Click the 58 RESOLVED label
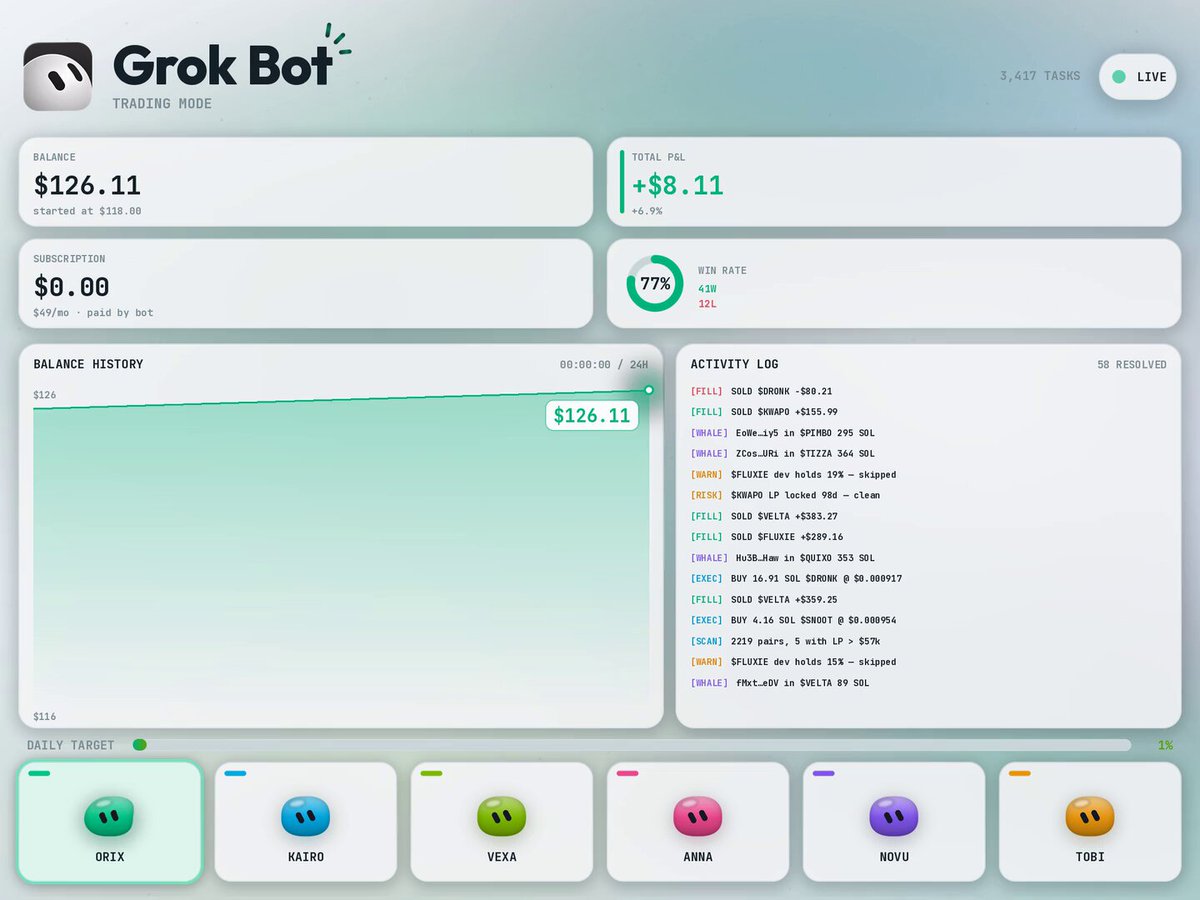 [x=1132, y=365]
